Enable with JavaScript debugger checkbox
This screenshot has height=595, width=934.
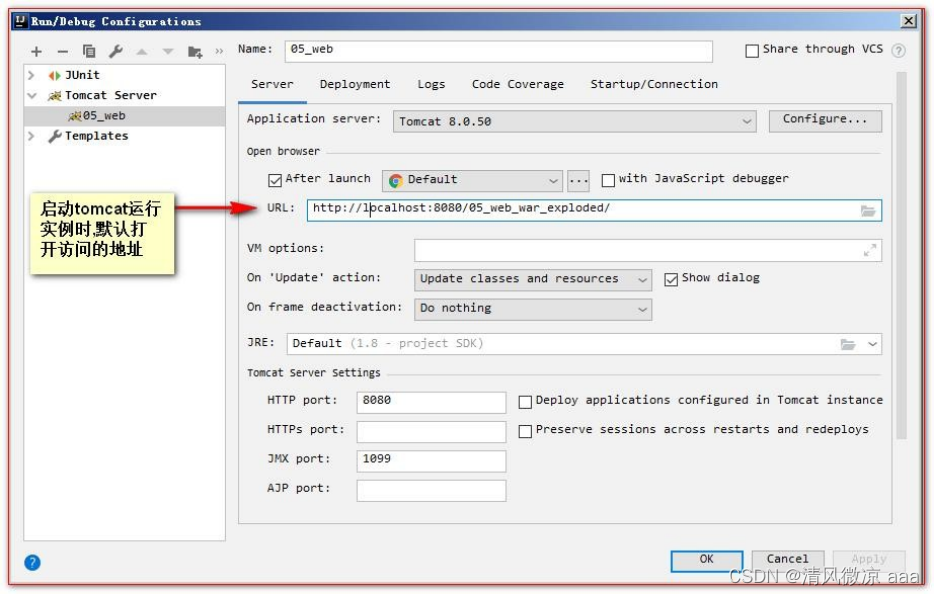[x=608, y=180]
